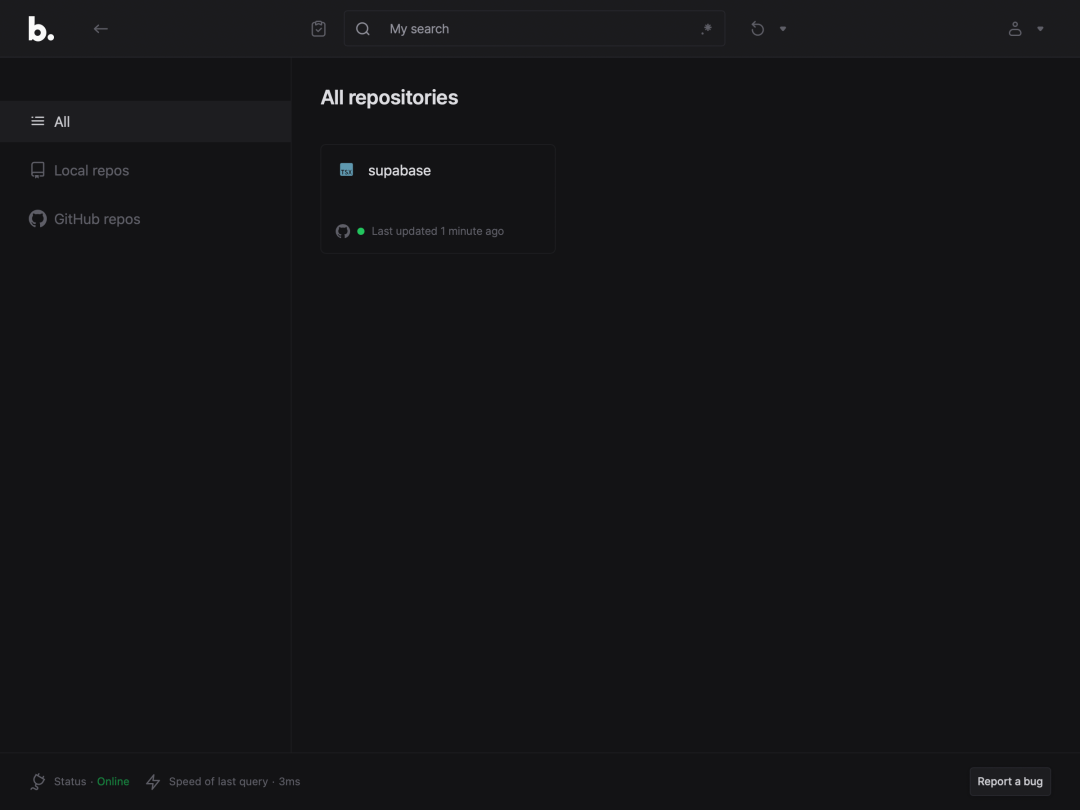The width and height of the screenshot is (1080, 810).
Task: Click the list icon next to 'All'
Action: point(38,121)
